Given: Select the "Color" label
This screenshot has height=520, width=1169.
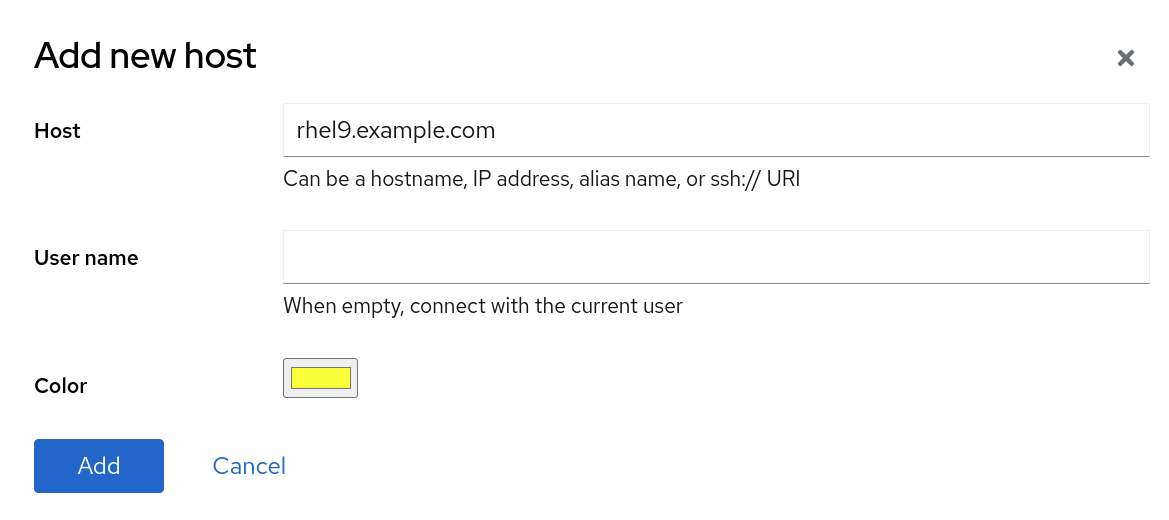Looking at the screenshot, I should click(x=61, y=386).
